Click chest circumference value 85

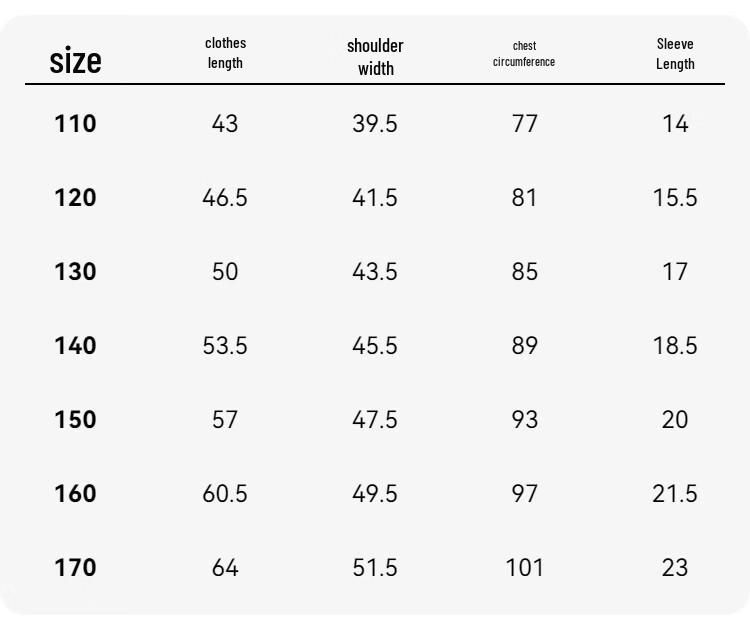tap(525, 271)
